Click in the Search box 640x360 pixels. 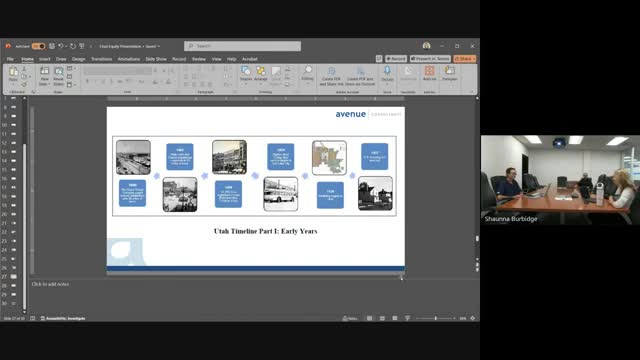242,46
